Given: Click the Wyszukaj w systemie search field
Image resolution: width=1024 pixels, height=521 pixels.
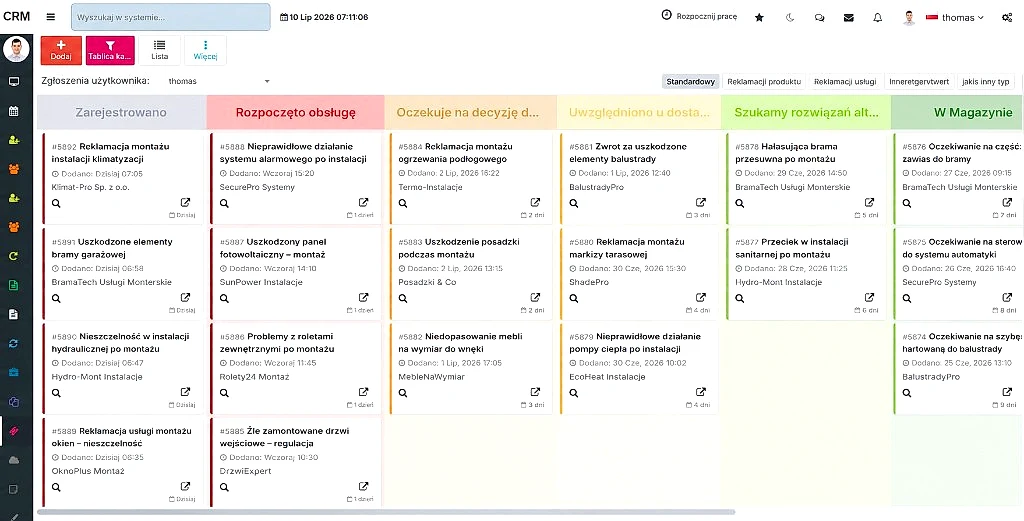Looking at the screenshot, I should pos(170,17).
